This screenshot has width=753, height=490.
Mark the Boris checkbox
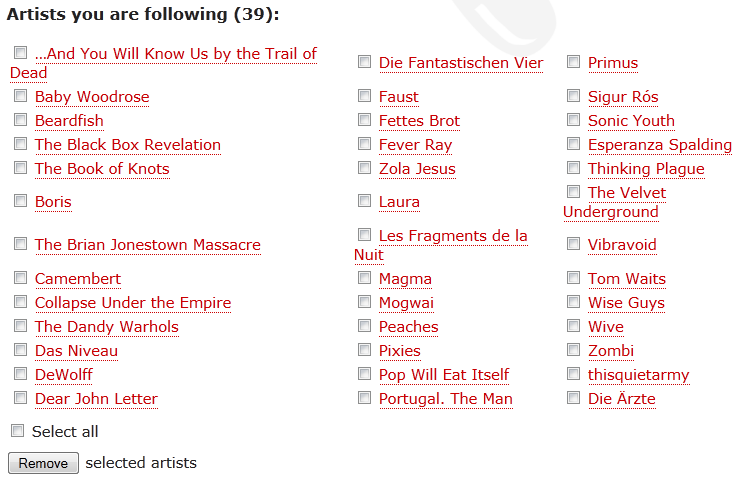point(20,201)
